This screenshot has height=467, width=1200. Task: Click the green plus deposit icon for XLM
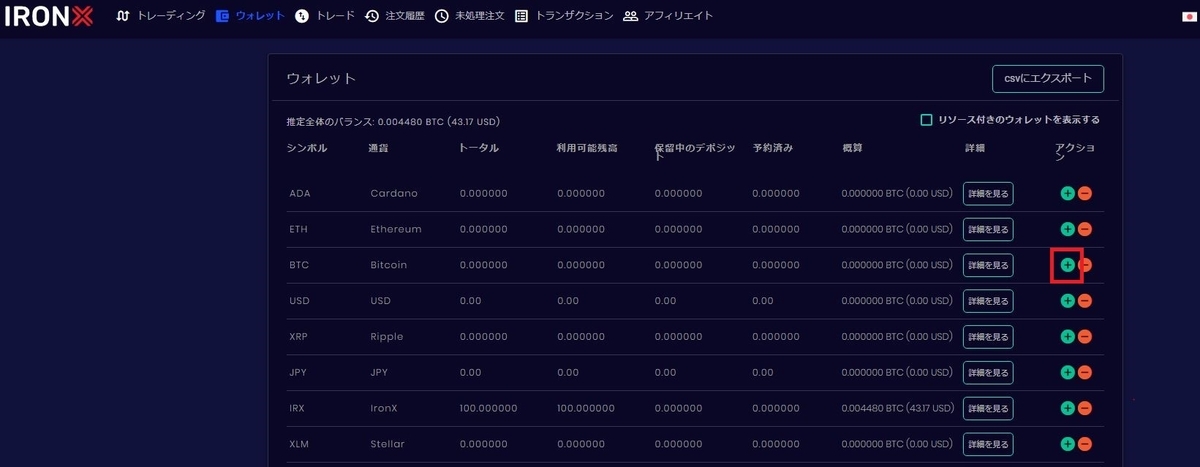(1067, 444)
